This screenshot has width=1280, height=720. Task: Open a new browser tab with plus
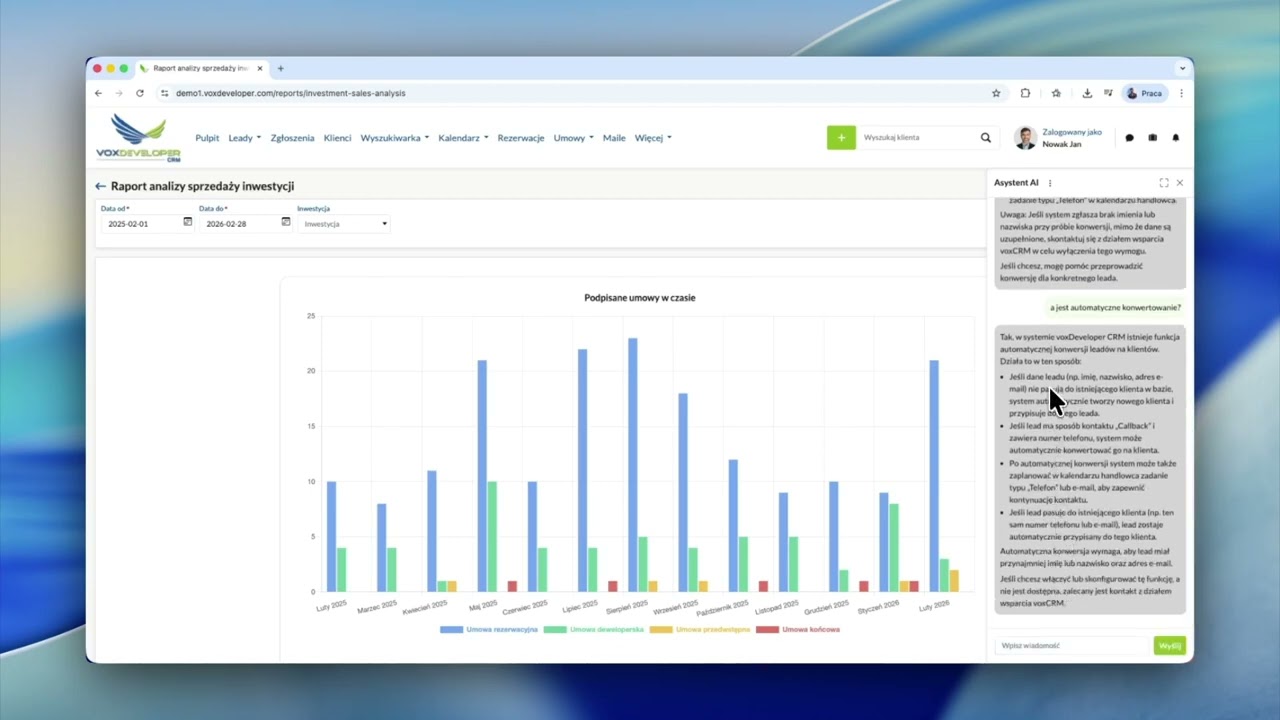point(281,68)
